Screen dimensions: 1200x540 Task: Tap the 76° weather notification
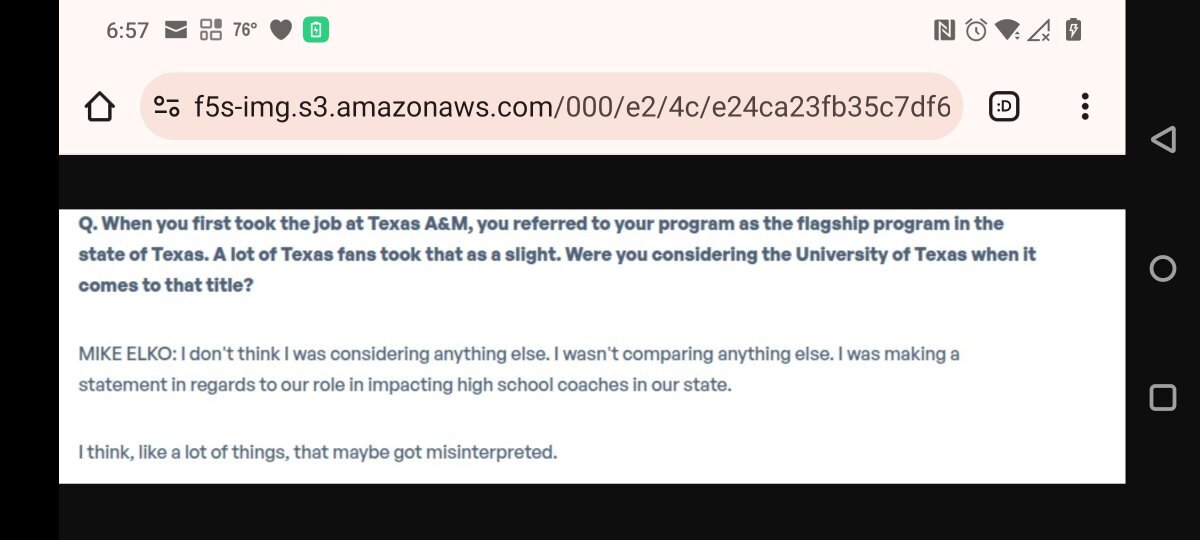245,30
